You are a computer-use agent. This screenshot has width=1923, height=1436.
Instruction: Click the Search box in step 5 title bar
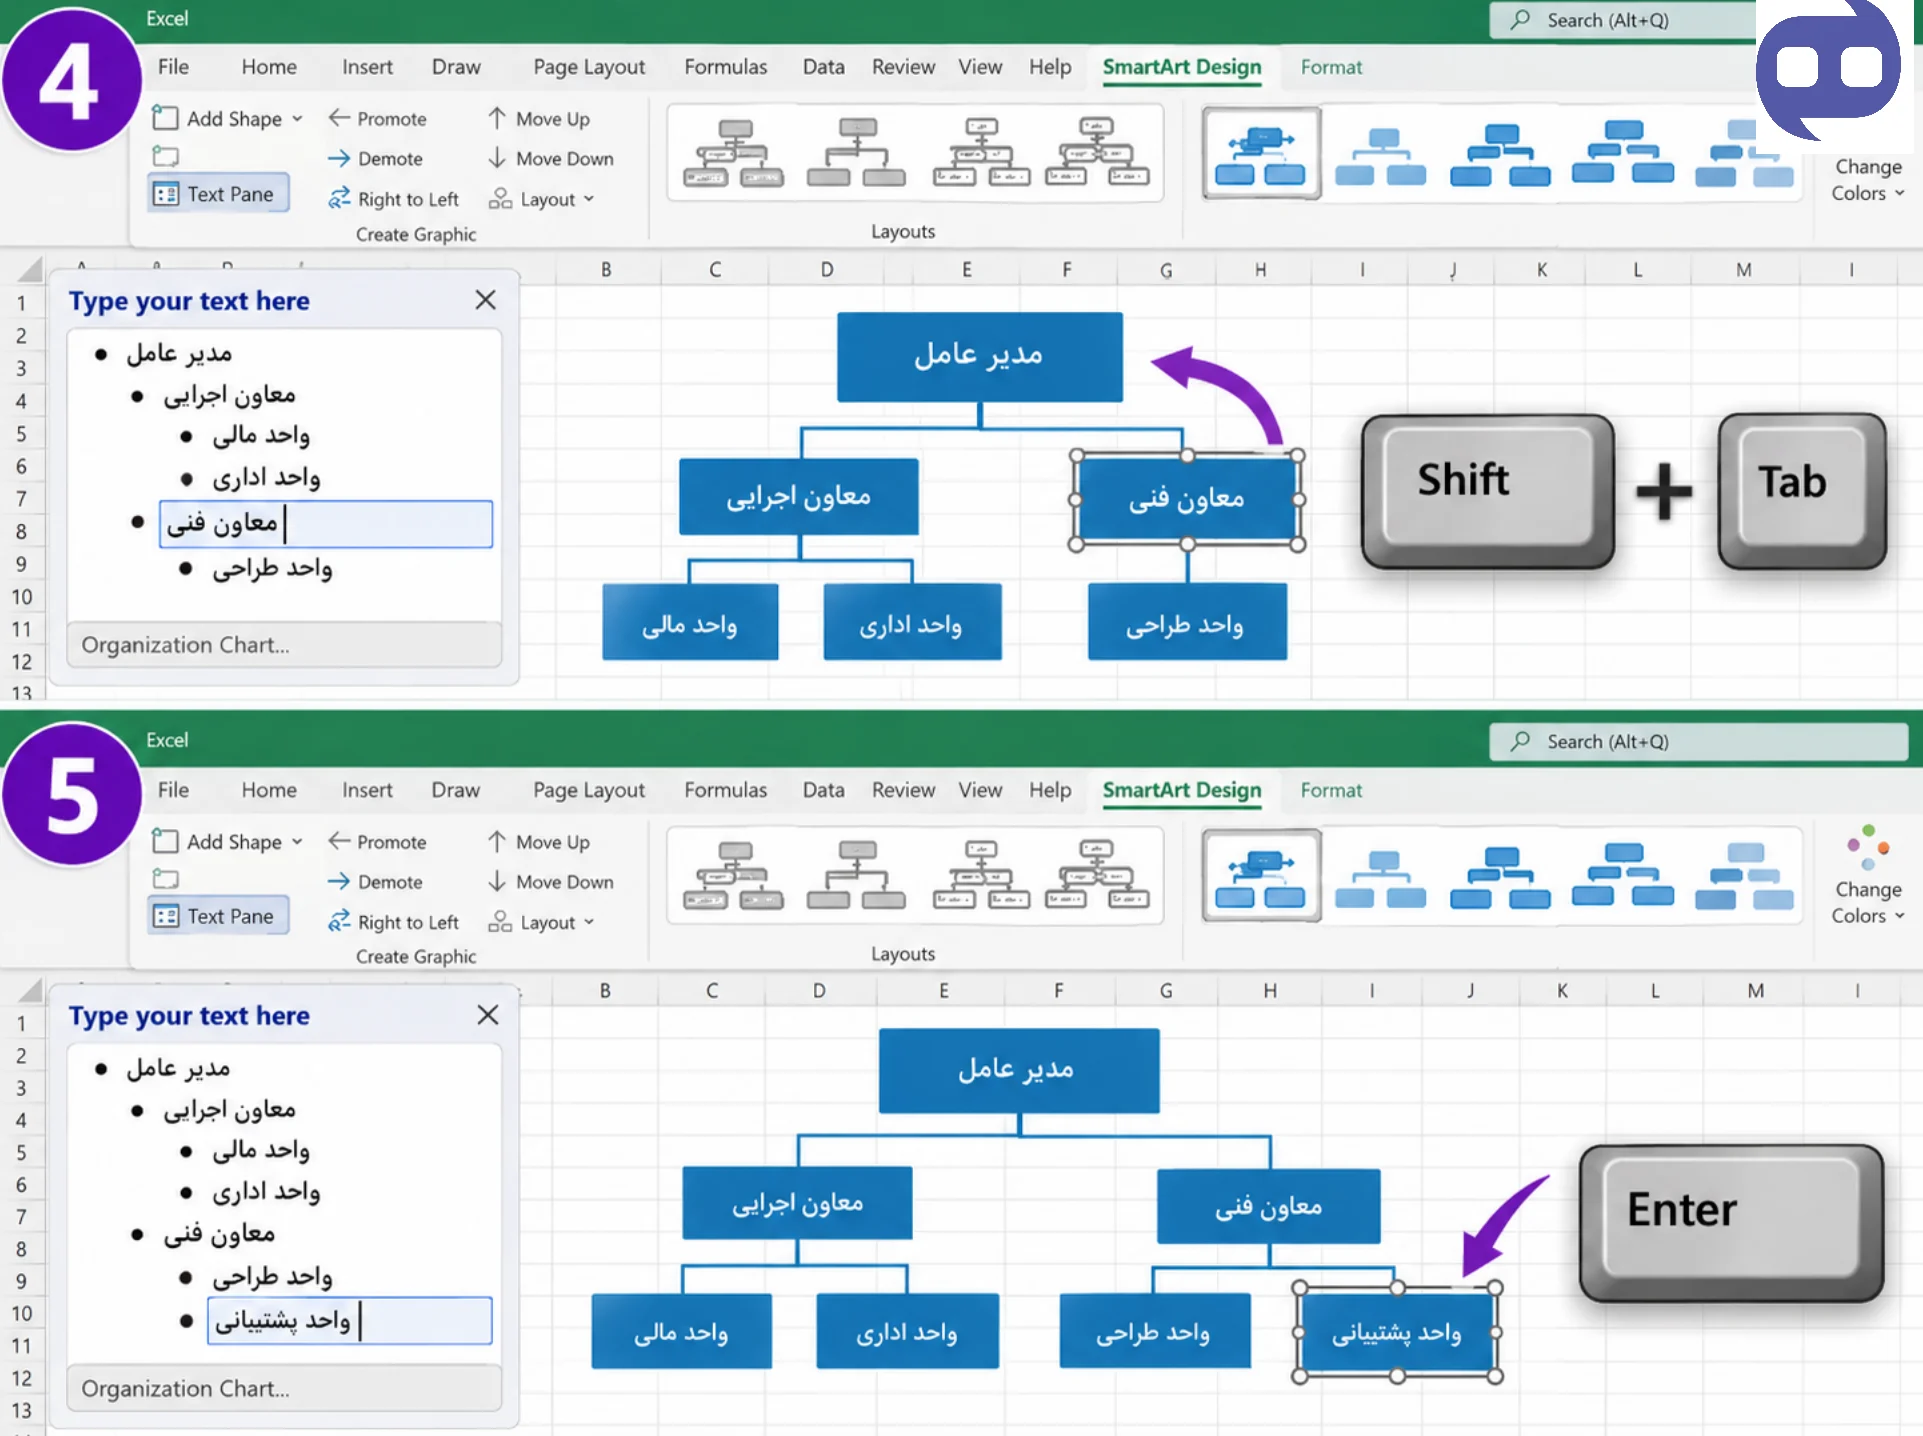pyautogui.click(x=1698, y=742)
